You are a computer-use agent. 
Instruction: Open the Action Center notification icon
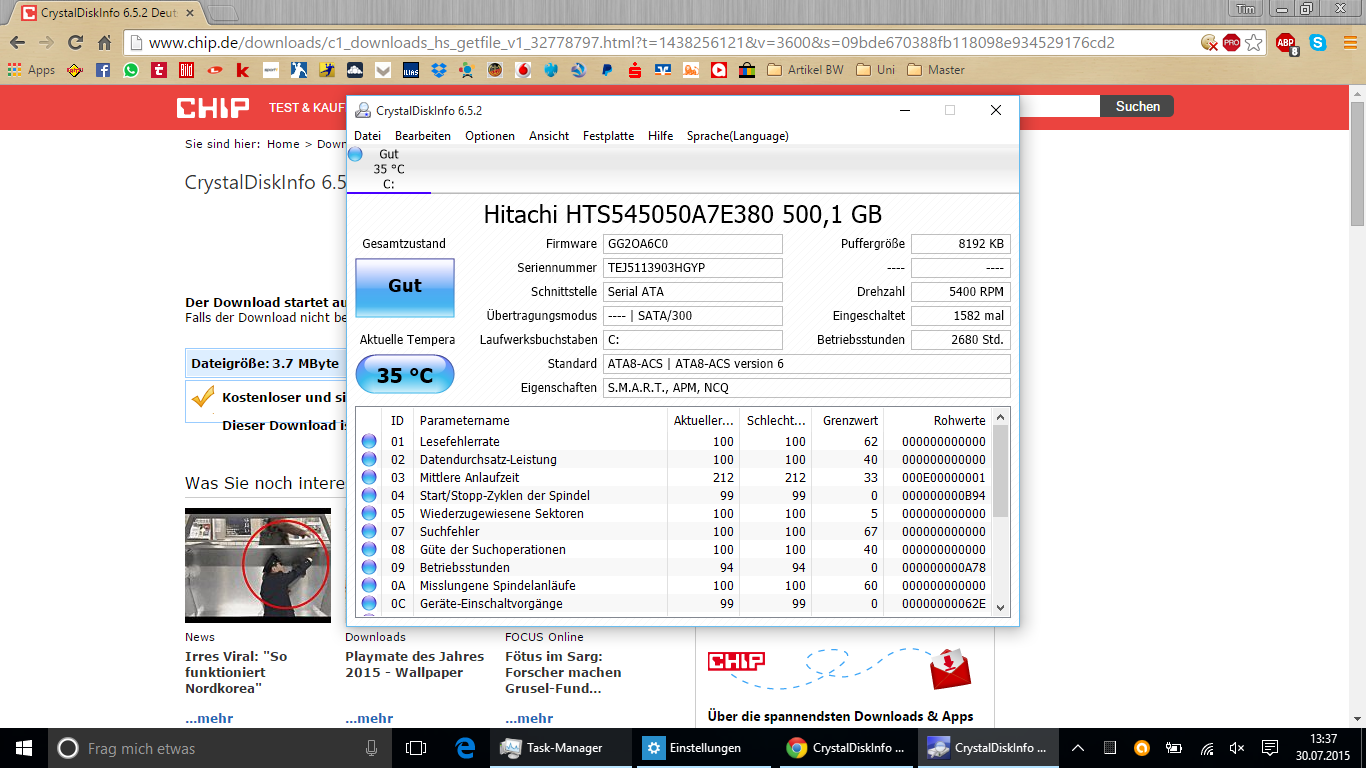click(x=1270, y=748)
